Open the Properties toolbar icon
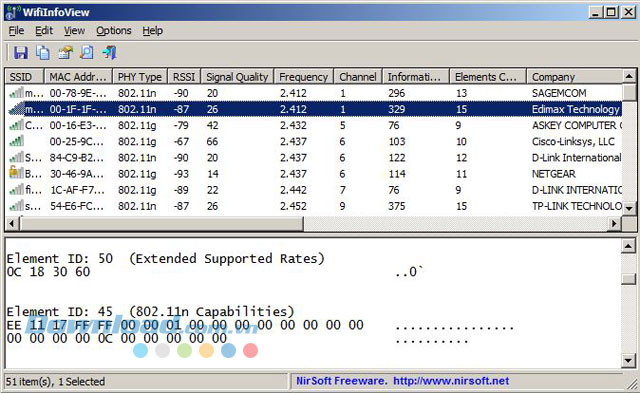The image size is (640, 393). [x=65, y=53]
